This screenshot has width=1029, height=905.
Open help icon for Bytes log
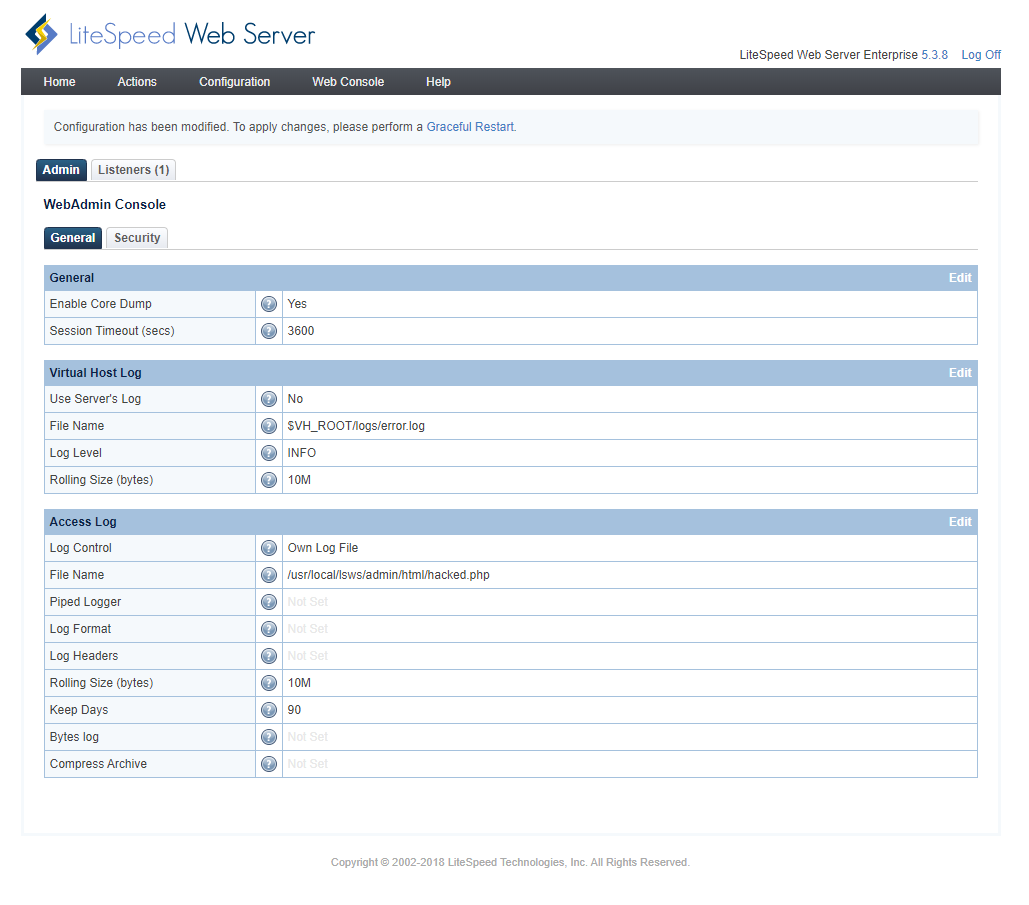[269, 737]
